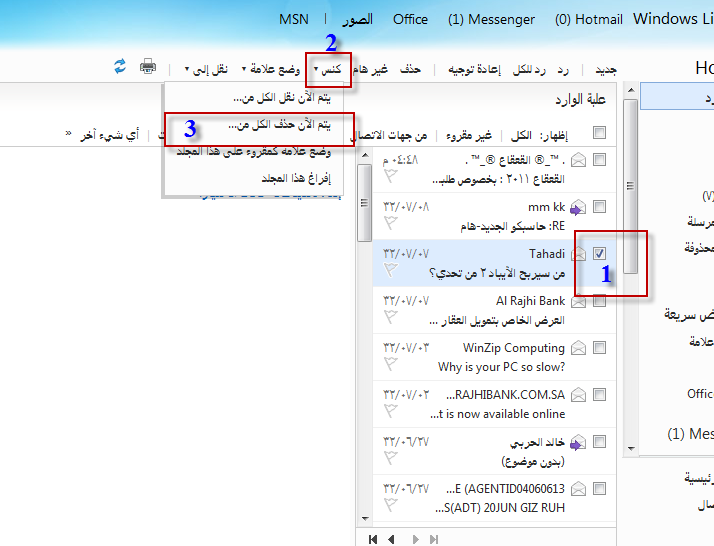Check the القعقاع message checkbox

[599, 159]
